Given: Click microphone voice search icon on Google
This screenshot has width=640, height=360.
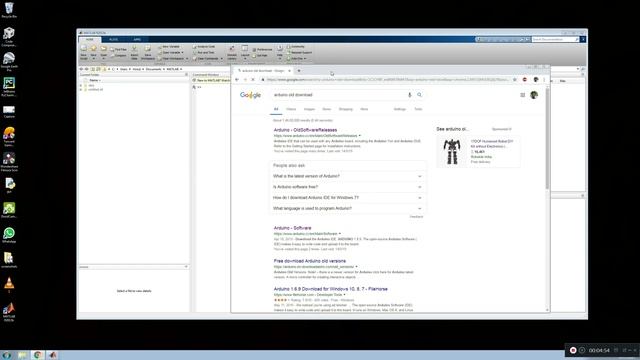Looking at the screenshot, I should (409, 95).
